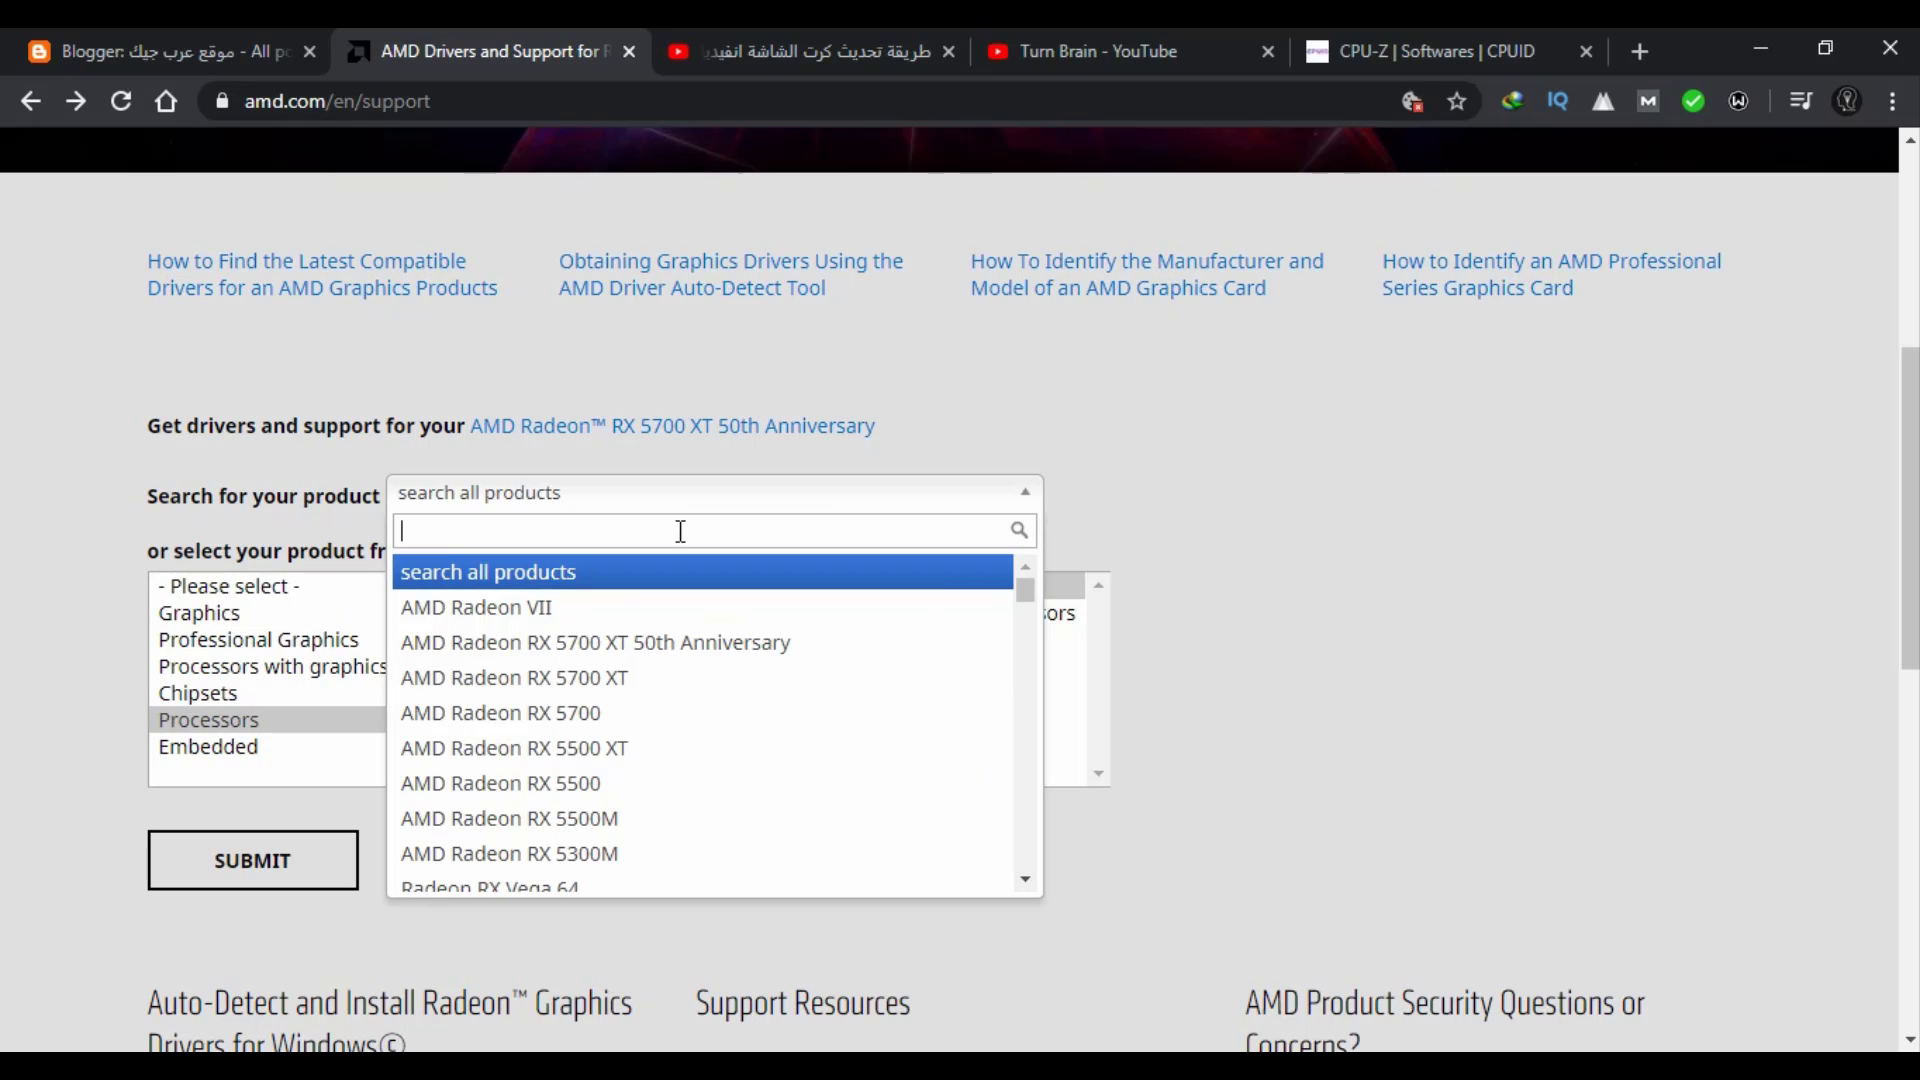Open 'How to Identify an AMD Professional Series' link

pyautogui.click(x=1552, y=274)
